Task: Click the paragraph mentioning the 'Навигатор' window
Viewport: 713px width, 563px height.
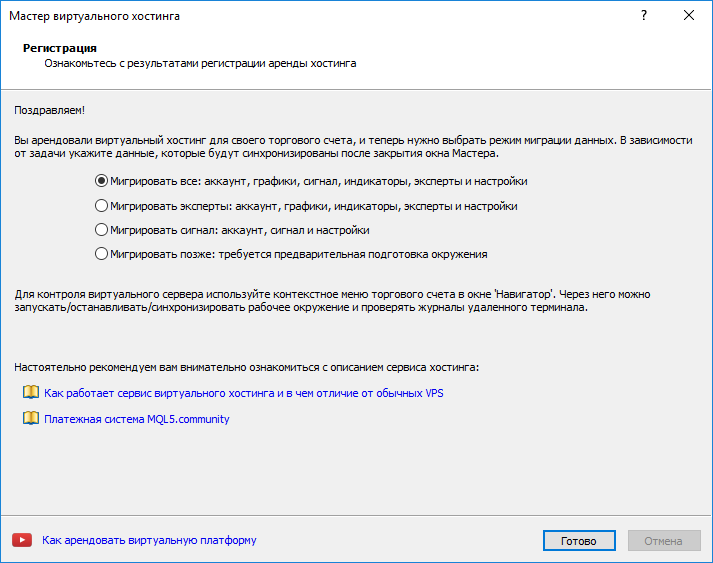Action: click(x=332, y=300)
